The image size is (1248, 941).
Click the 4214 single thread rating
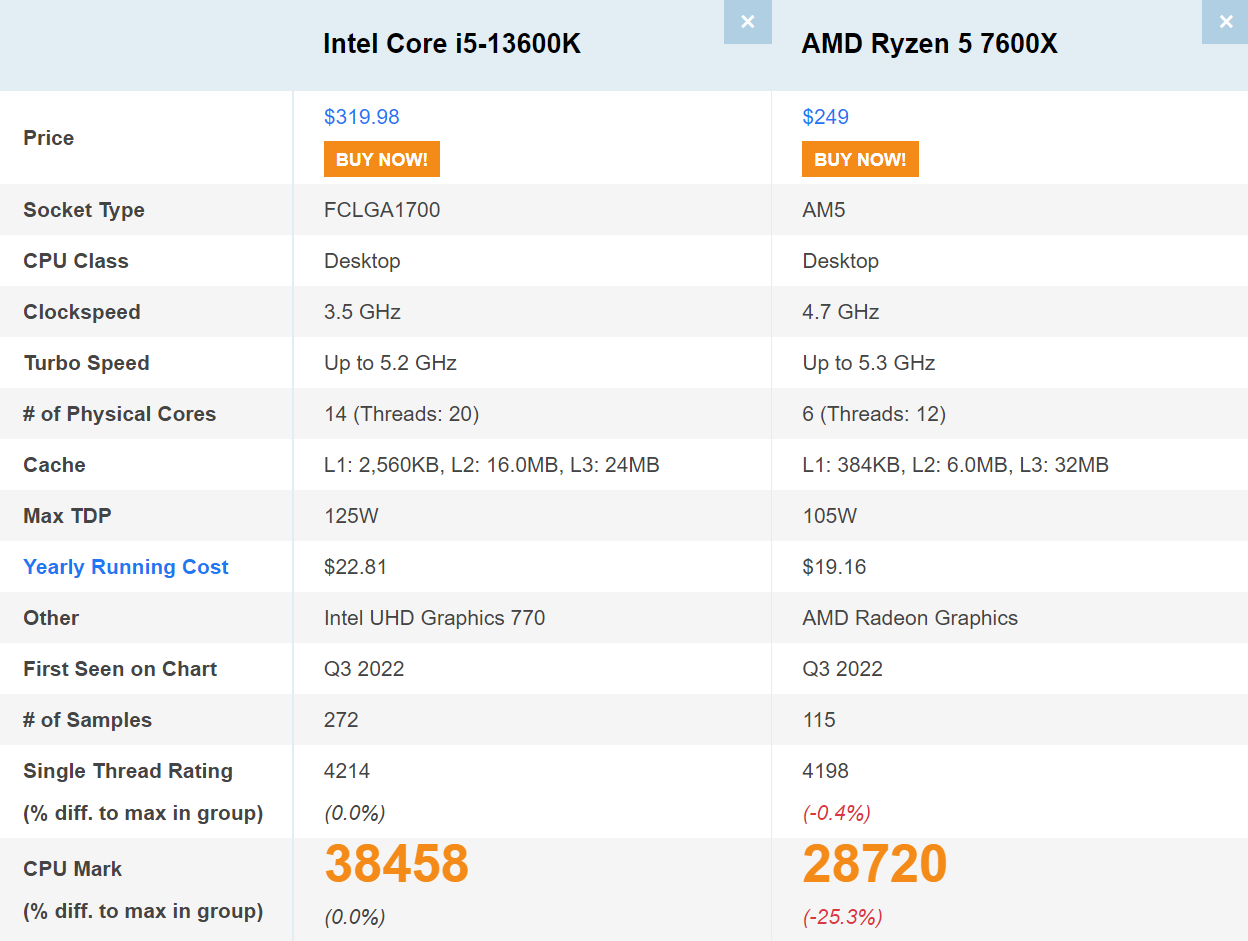click(347, 771)
